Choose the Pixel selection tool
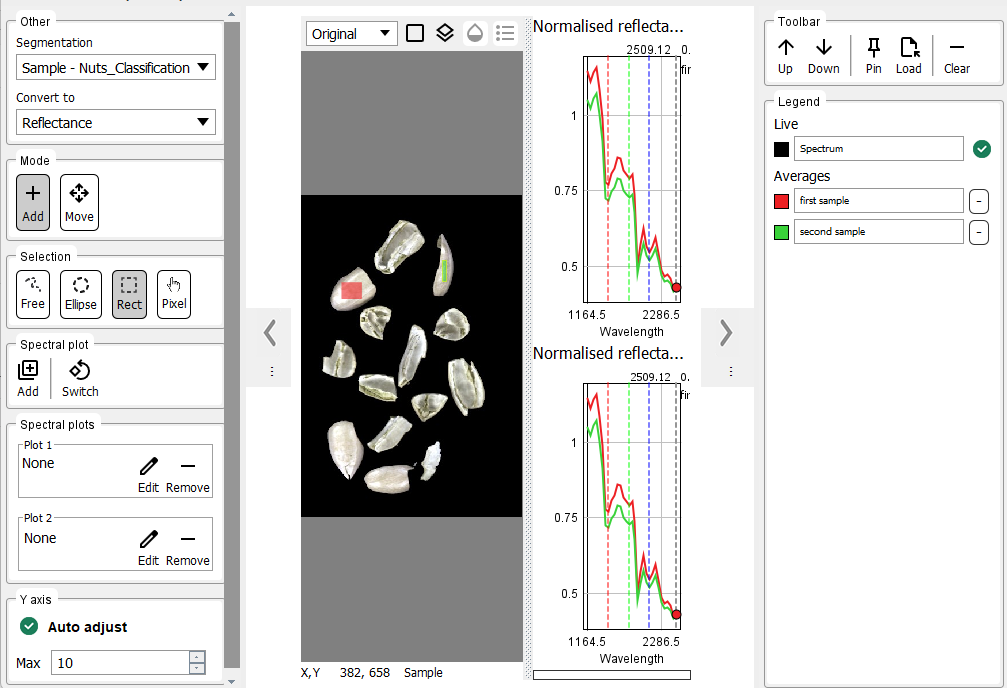The image size is (1007, 688). (174, 294)
